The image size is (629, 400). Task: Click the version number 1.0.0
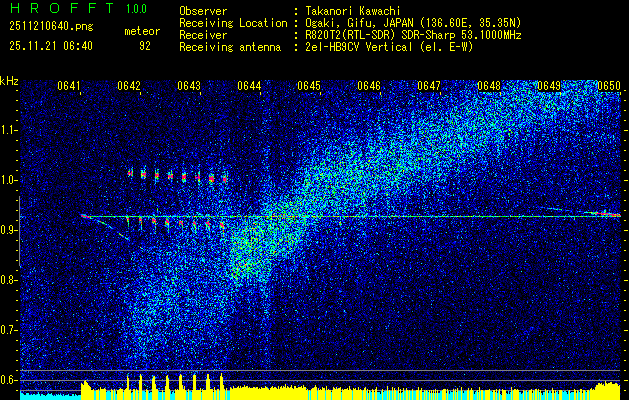pyautogui.click(x=136, y=9)
